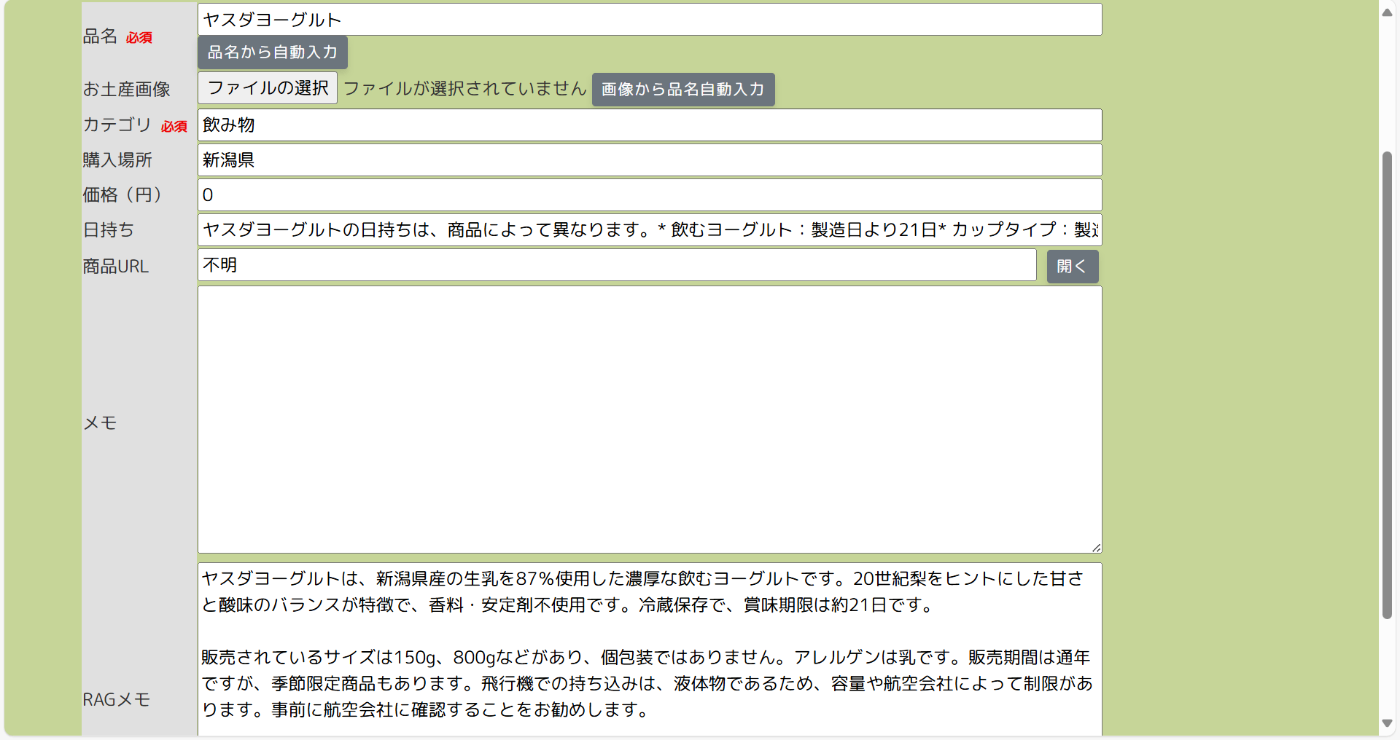Viewport: 1400px width, 740px height.
Task: Click the メモ textarea resize handle
Action: [1096, 548]
